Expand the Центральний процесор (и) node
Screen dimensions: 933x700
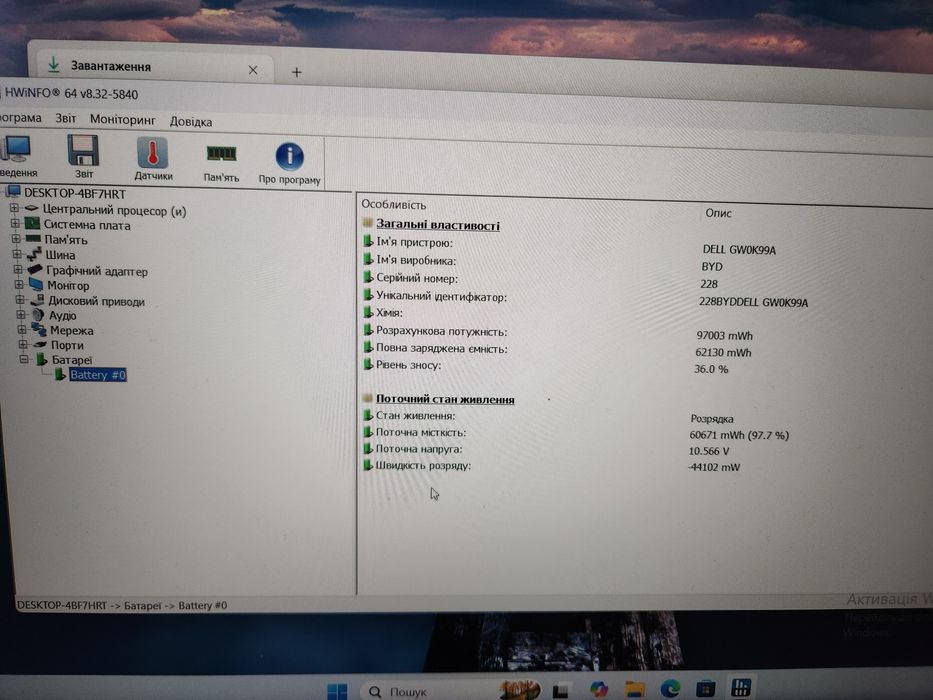(x=14, y=208)
